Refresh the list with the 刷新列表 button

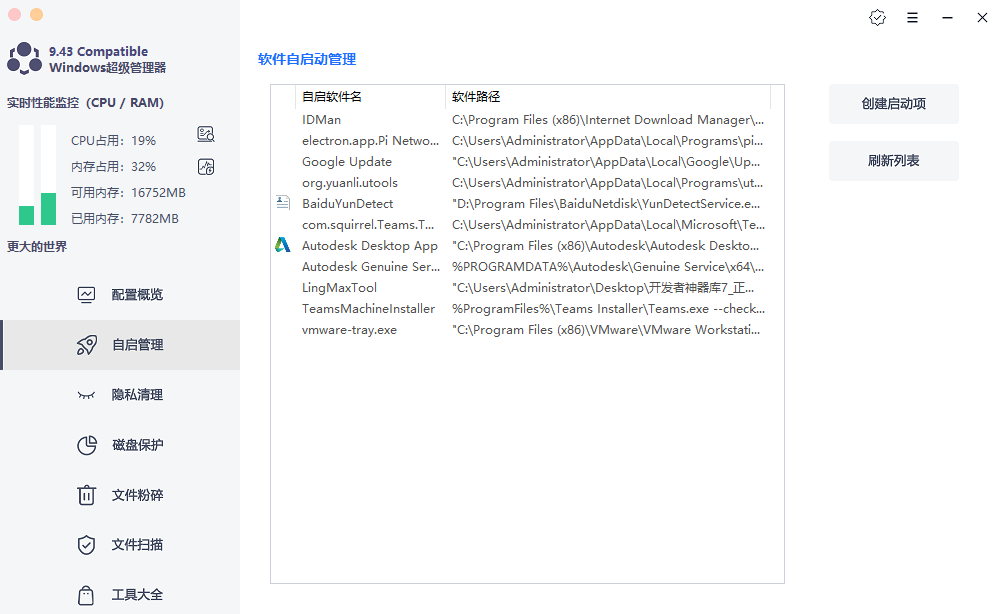[x=893, y=161]
